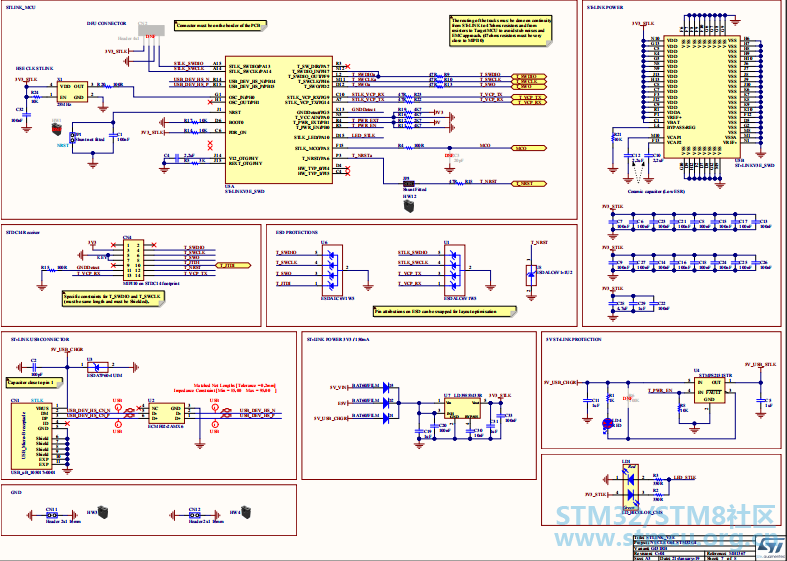This screenshot has width=787, height=561.
Task: Open the yellow note about connector on PCB border
Action: [x=221, y=25]
